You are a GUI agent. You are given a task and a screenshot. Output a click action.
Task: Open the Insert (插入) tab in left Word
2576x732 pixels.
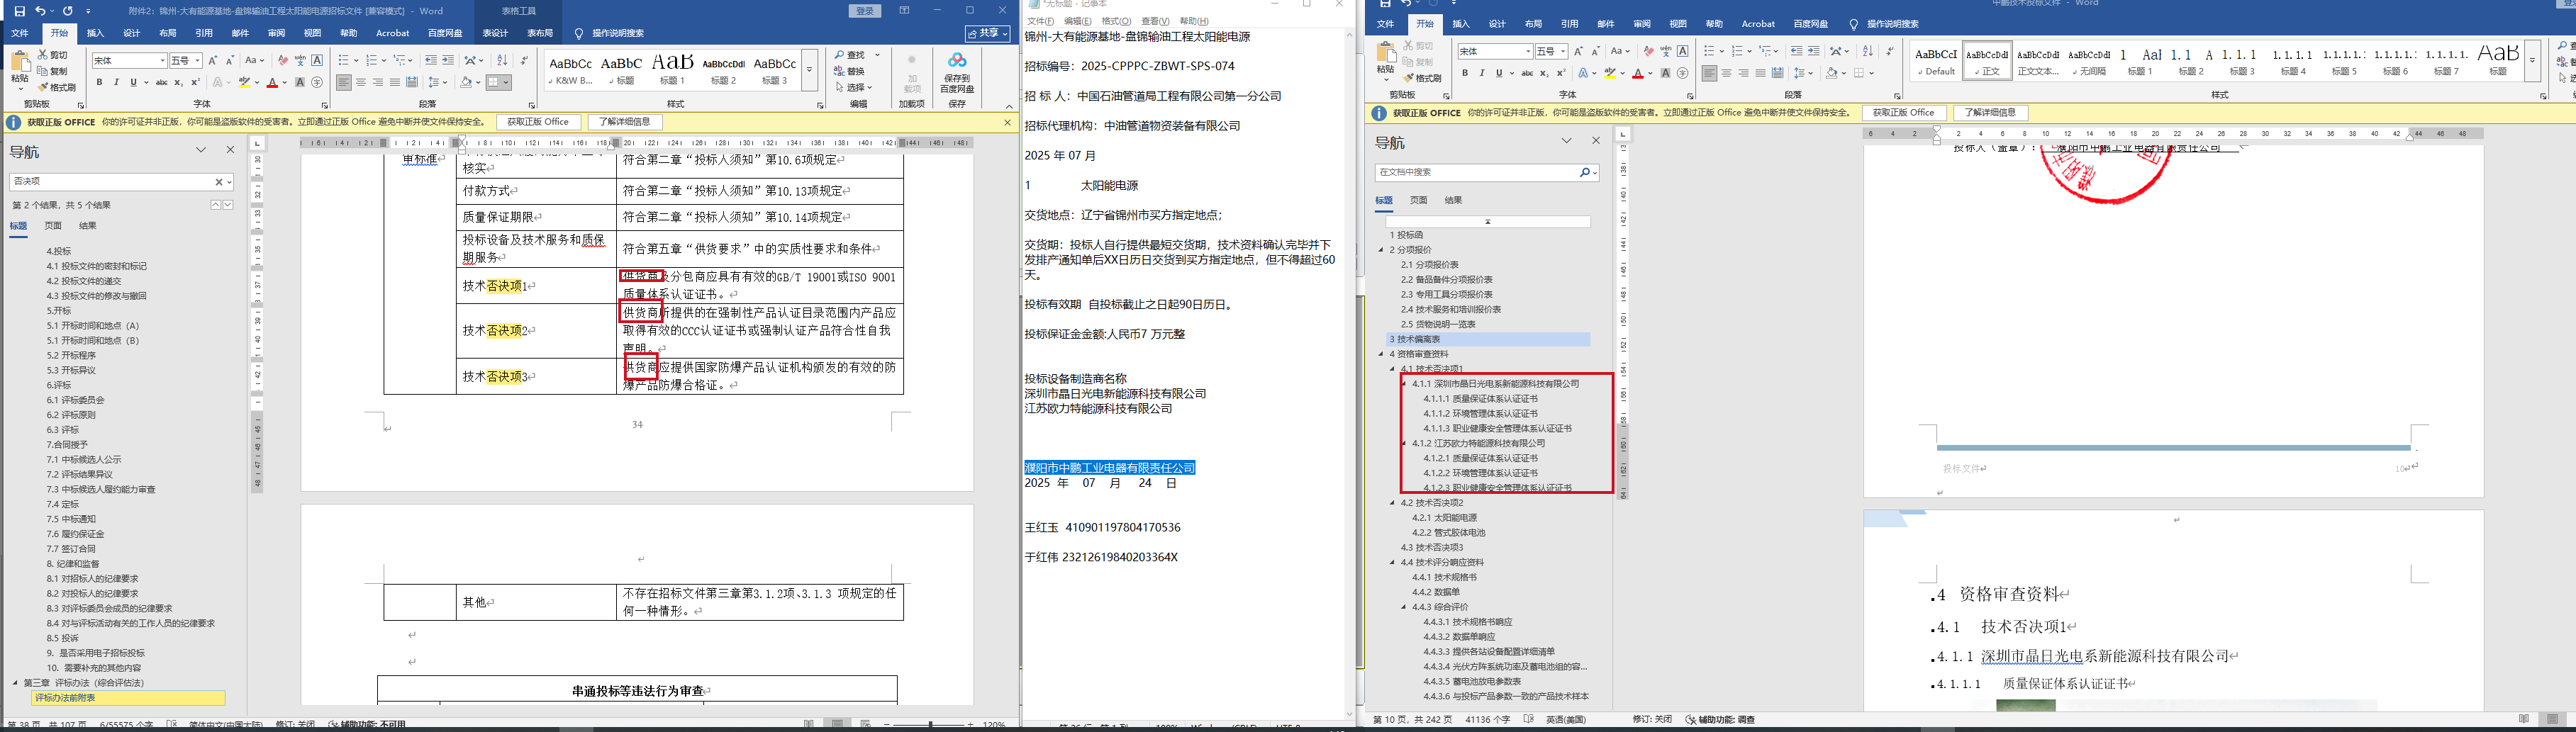click(x=95, y=33)
